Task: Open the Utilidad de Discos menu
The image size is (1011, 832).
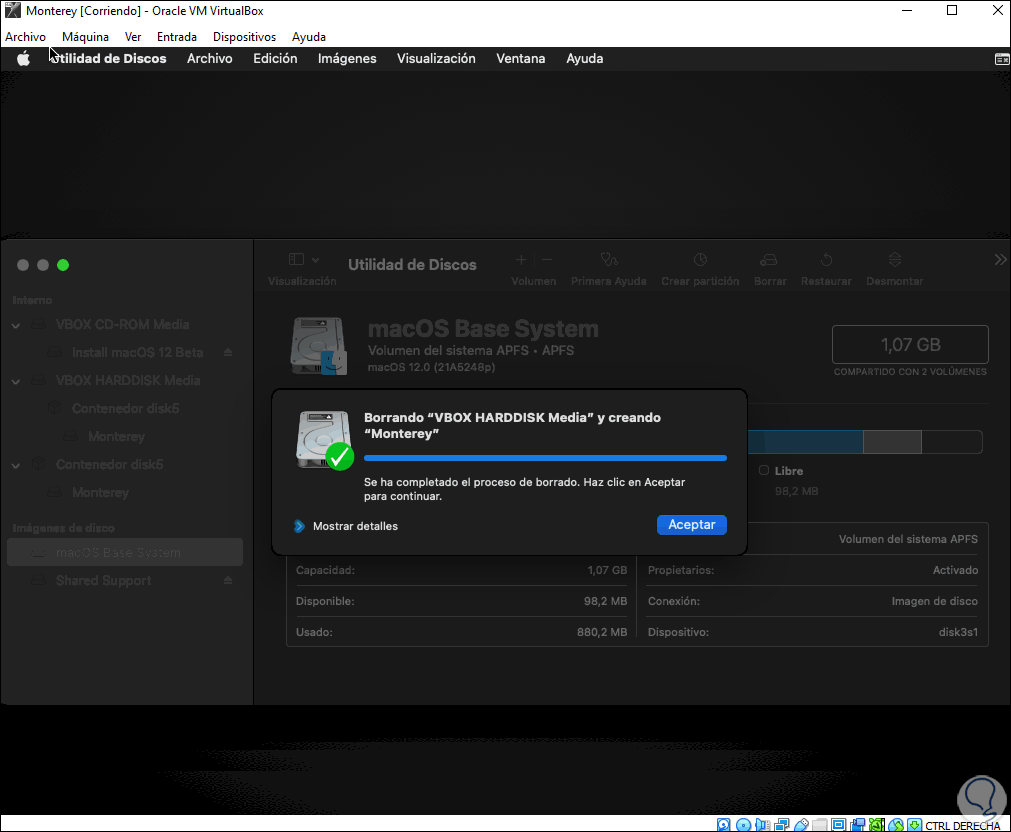Action: click(108, 59)
